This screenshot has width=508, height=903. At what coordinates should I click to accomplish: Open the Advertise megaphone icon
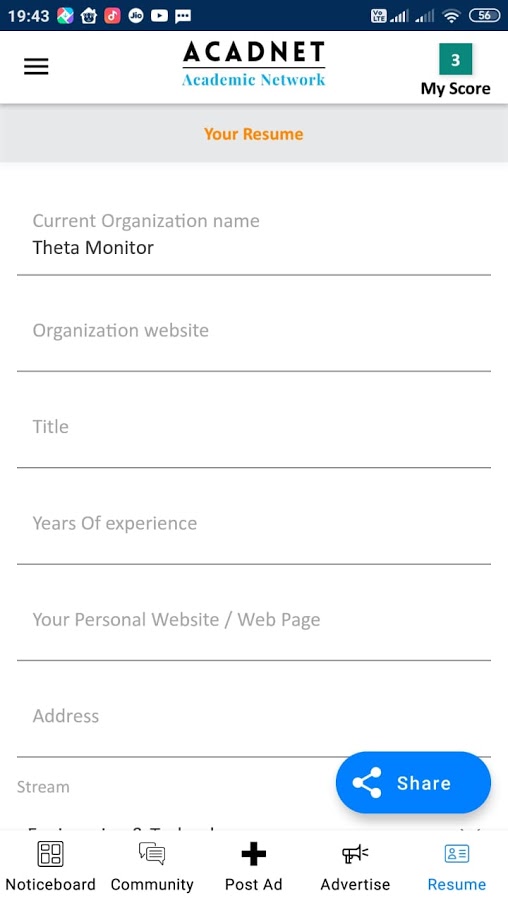pyautogui.click(x=355, y=853)
